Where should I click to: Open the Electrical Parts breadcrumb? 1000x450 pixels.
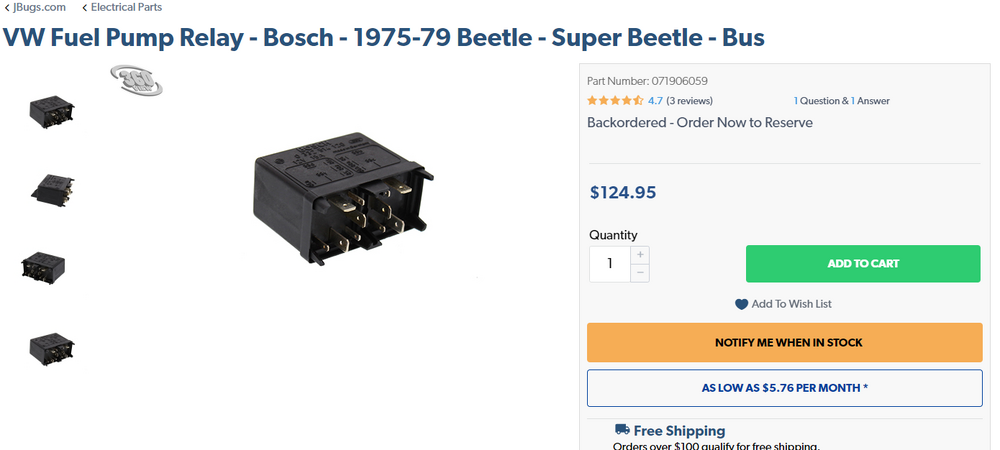[126, 8]
